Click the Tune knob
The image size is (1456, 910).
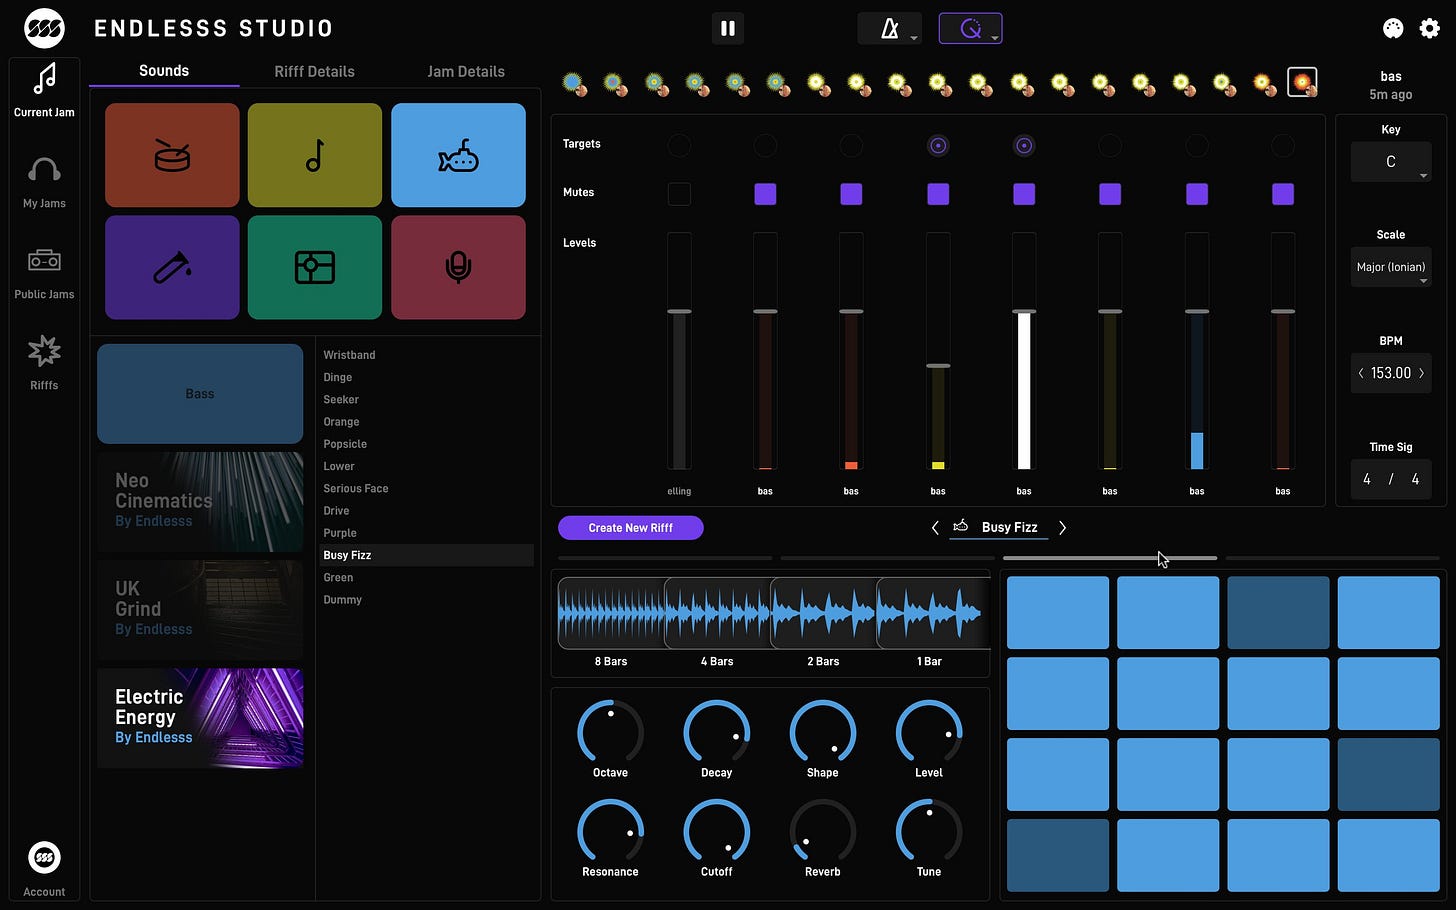[929, 832]
